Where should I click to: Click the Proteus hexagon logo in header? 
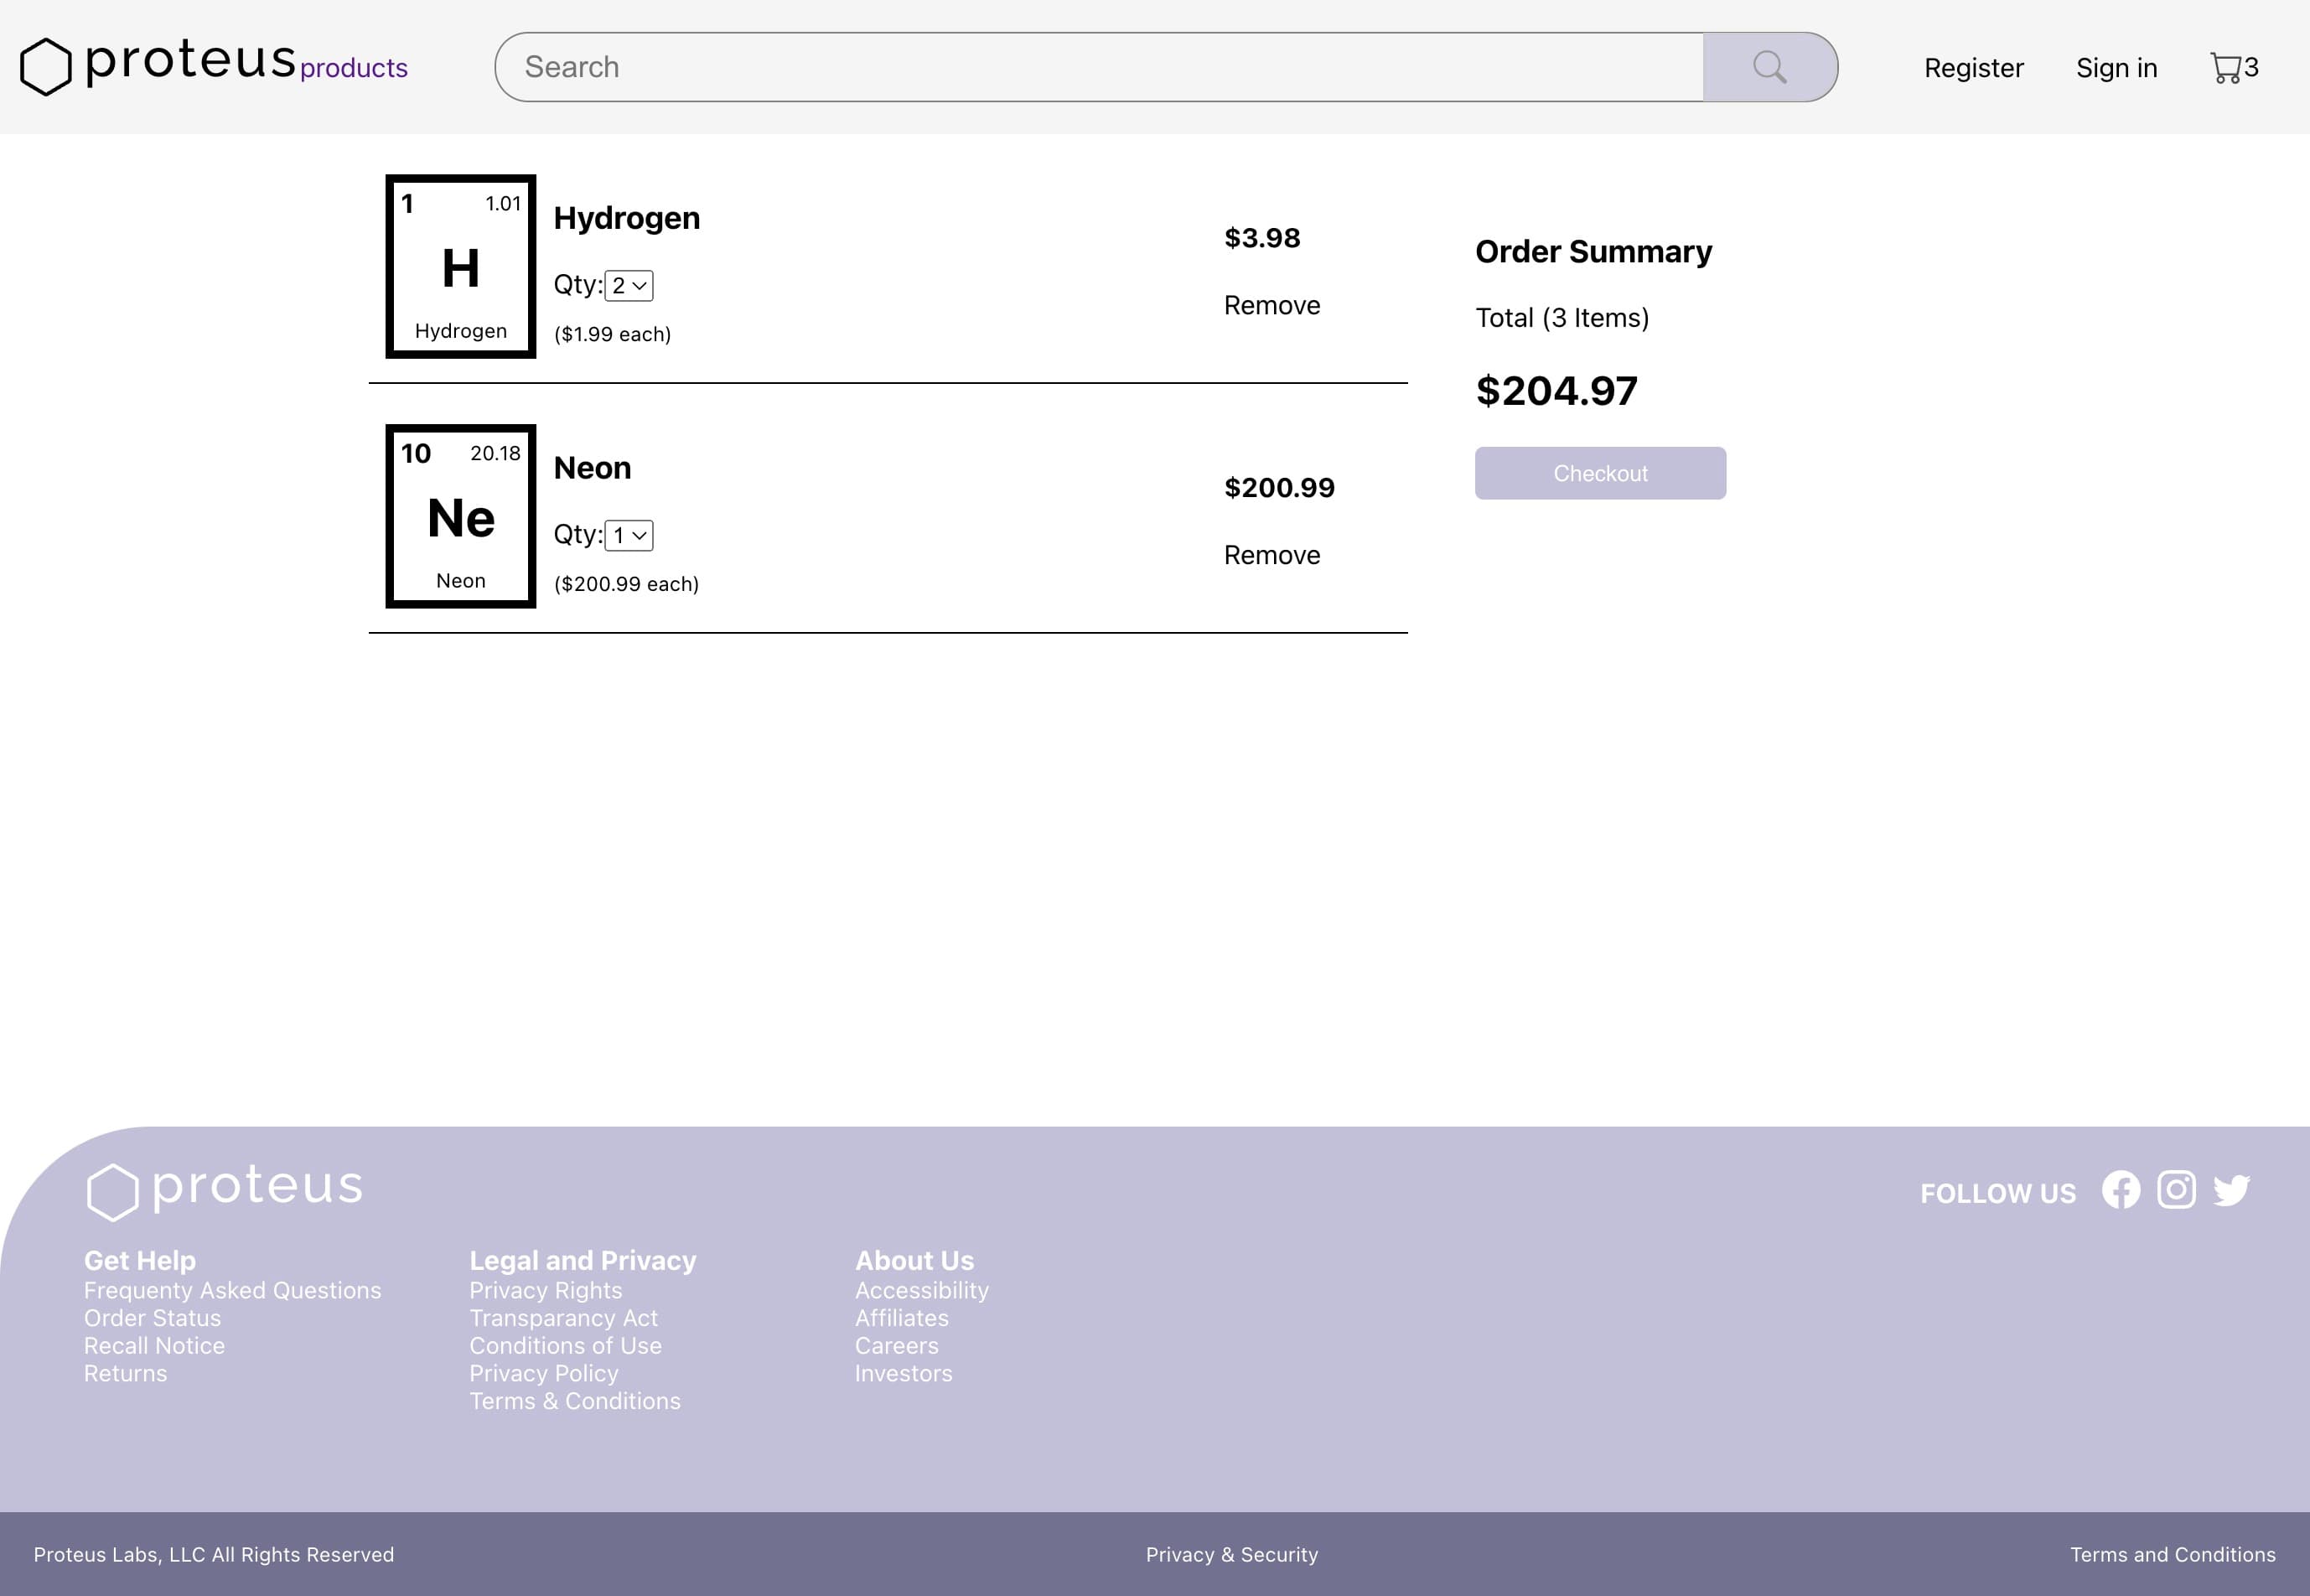tap(46, 67)
